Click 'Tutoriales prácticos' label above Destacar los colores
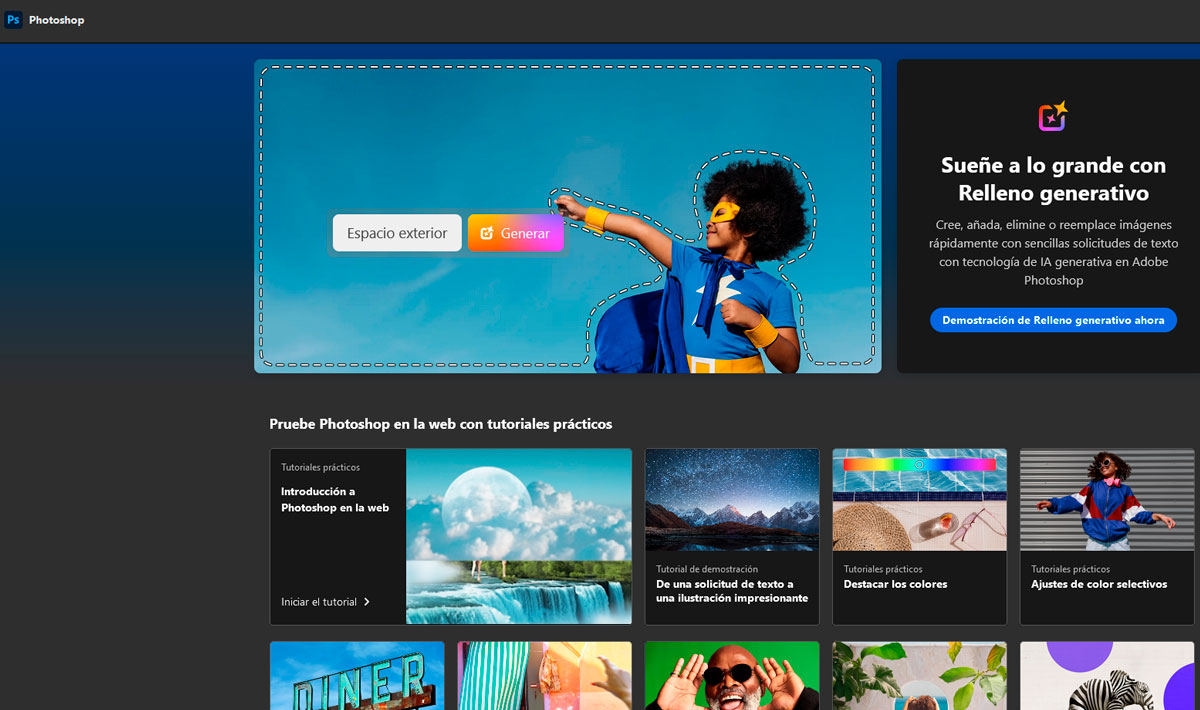 [x=883, y=569]
